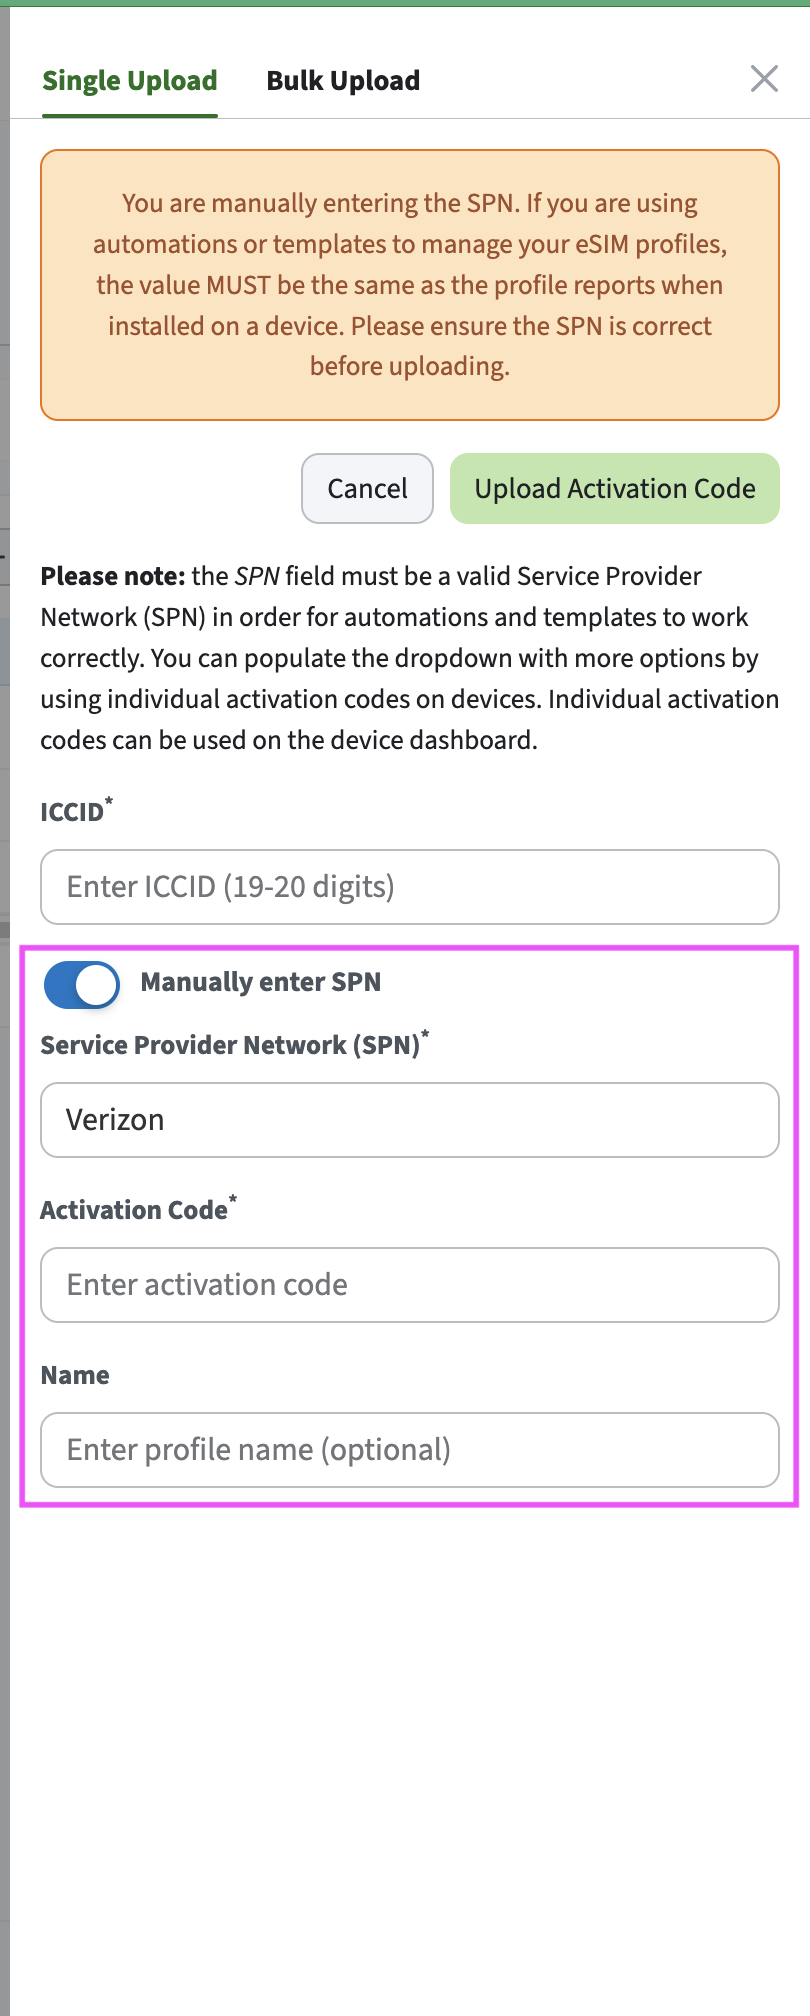This screenshot has height=2016, width=810.
Task: Click the orange SPN warning banner
Action: [410, 285]
